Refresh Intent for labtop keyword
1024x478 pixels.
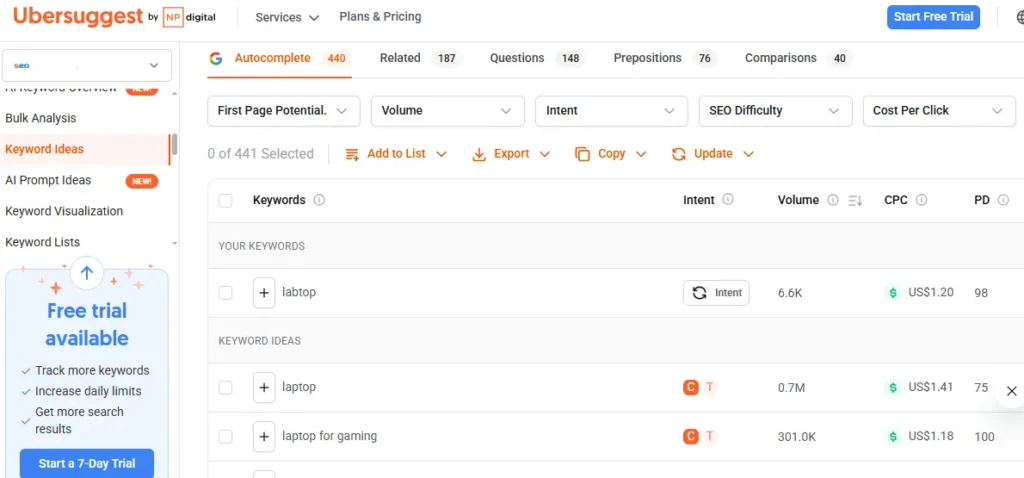point(716,293)
